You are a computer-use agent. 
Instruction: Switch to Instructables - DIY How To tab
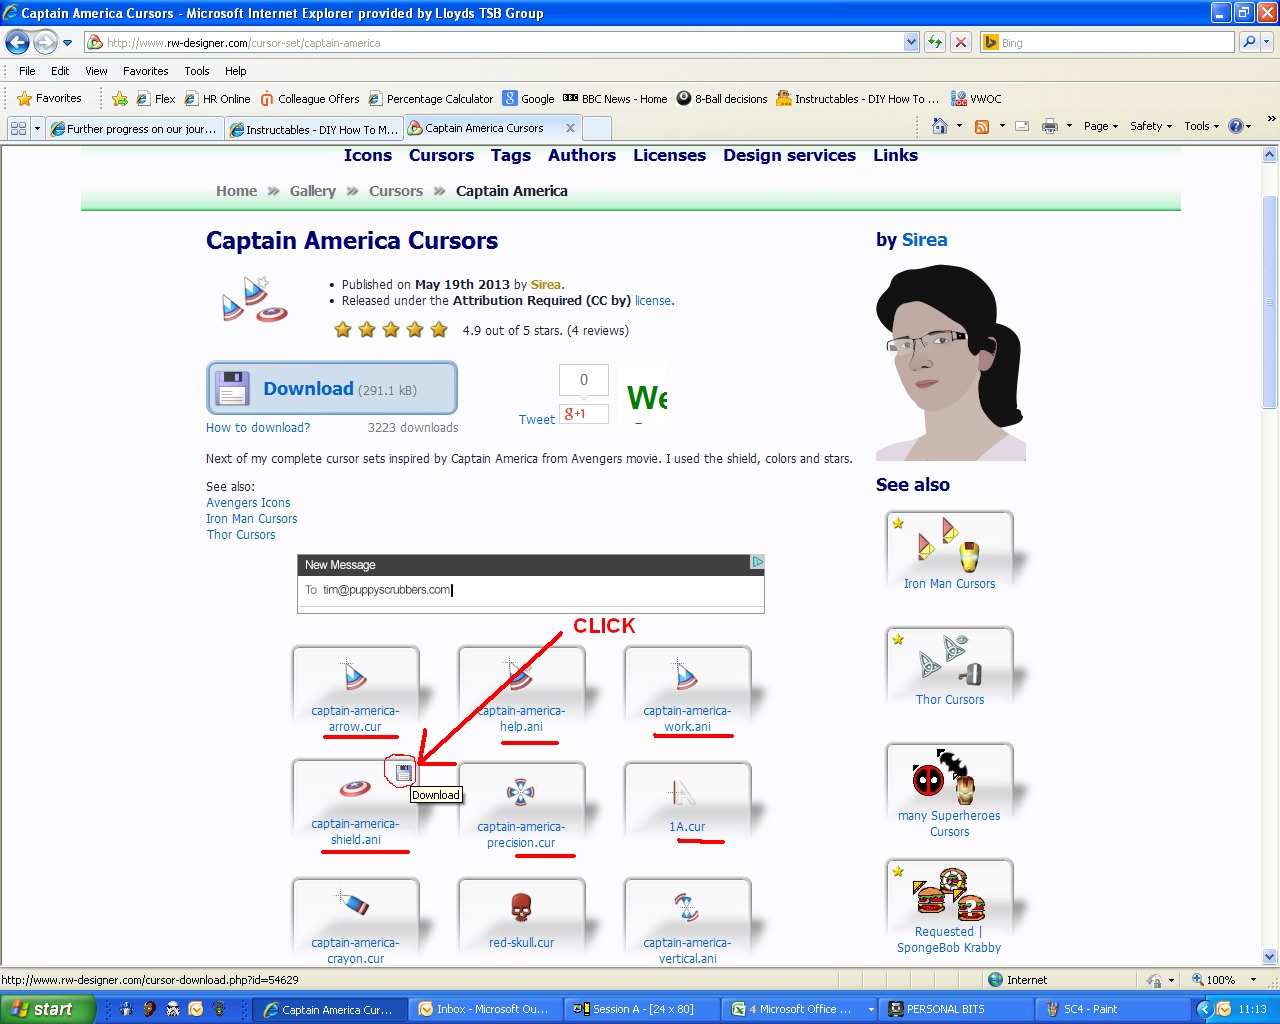point(313,129)
